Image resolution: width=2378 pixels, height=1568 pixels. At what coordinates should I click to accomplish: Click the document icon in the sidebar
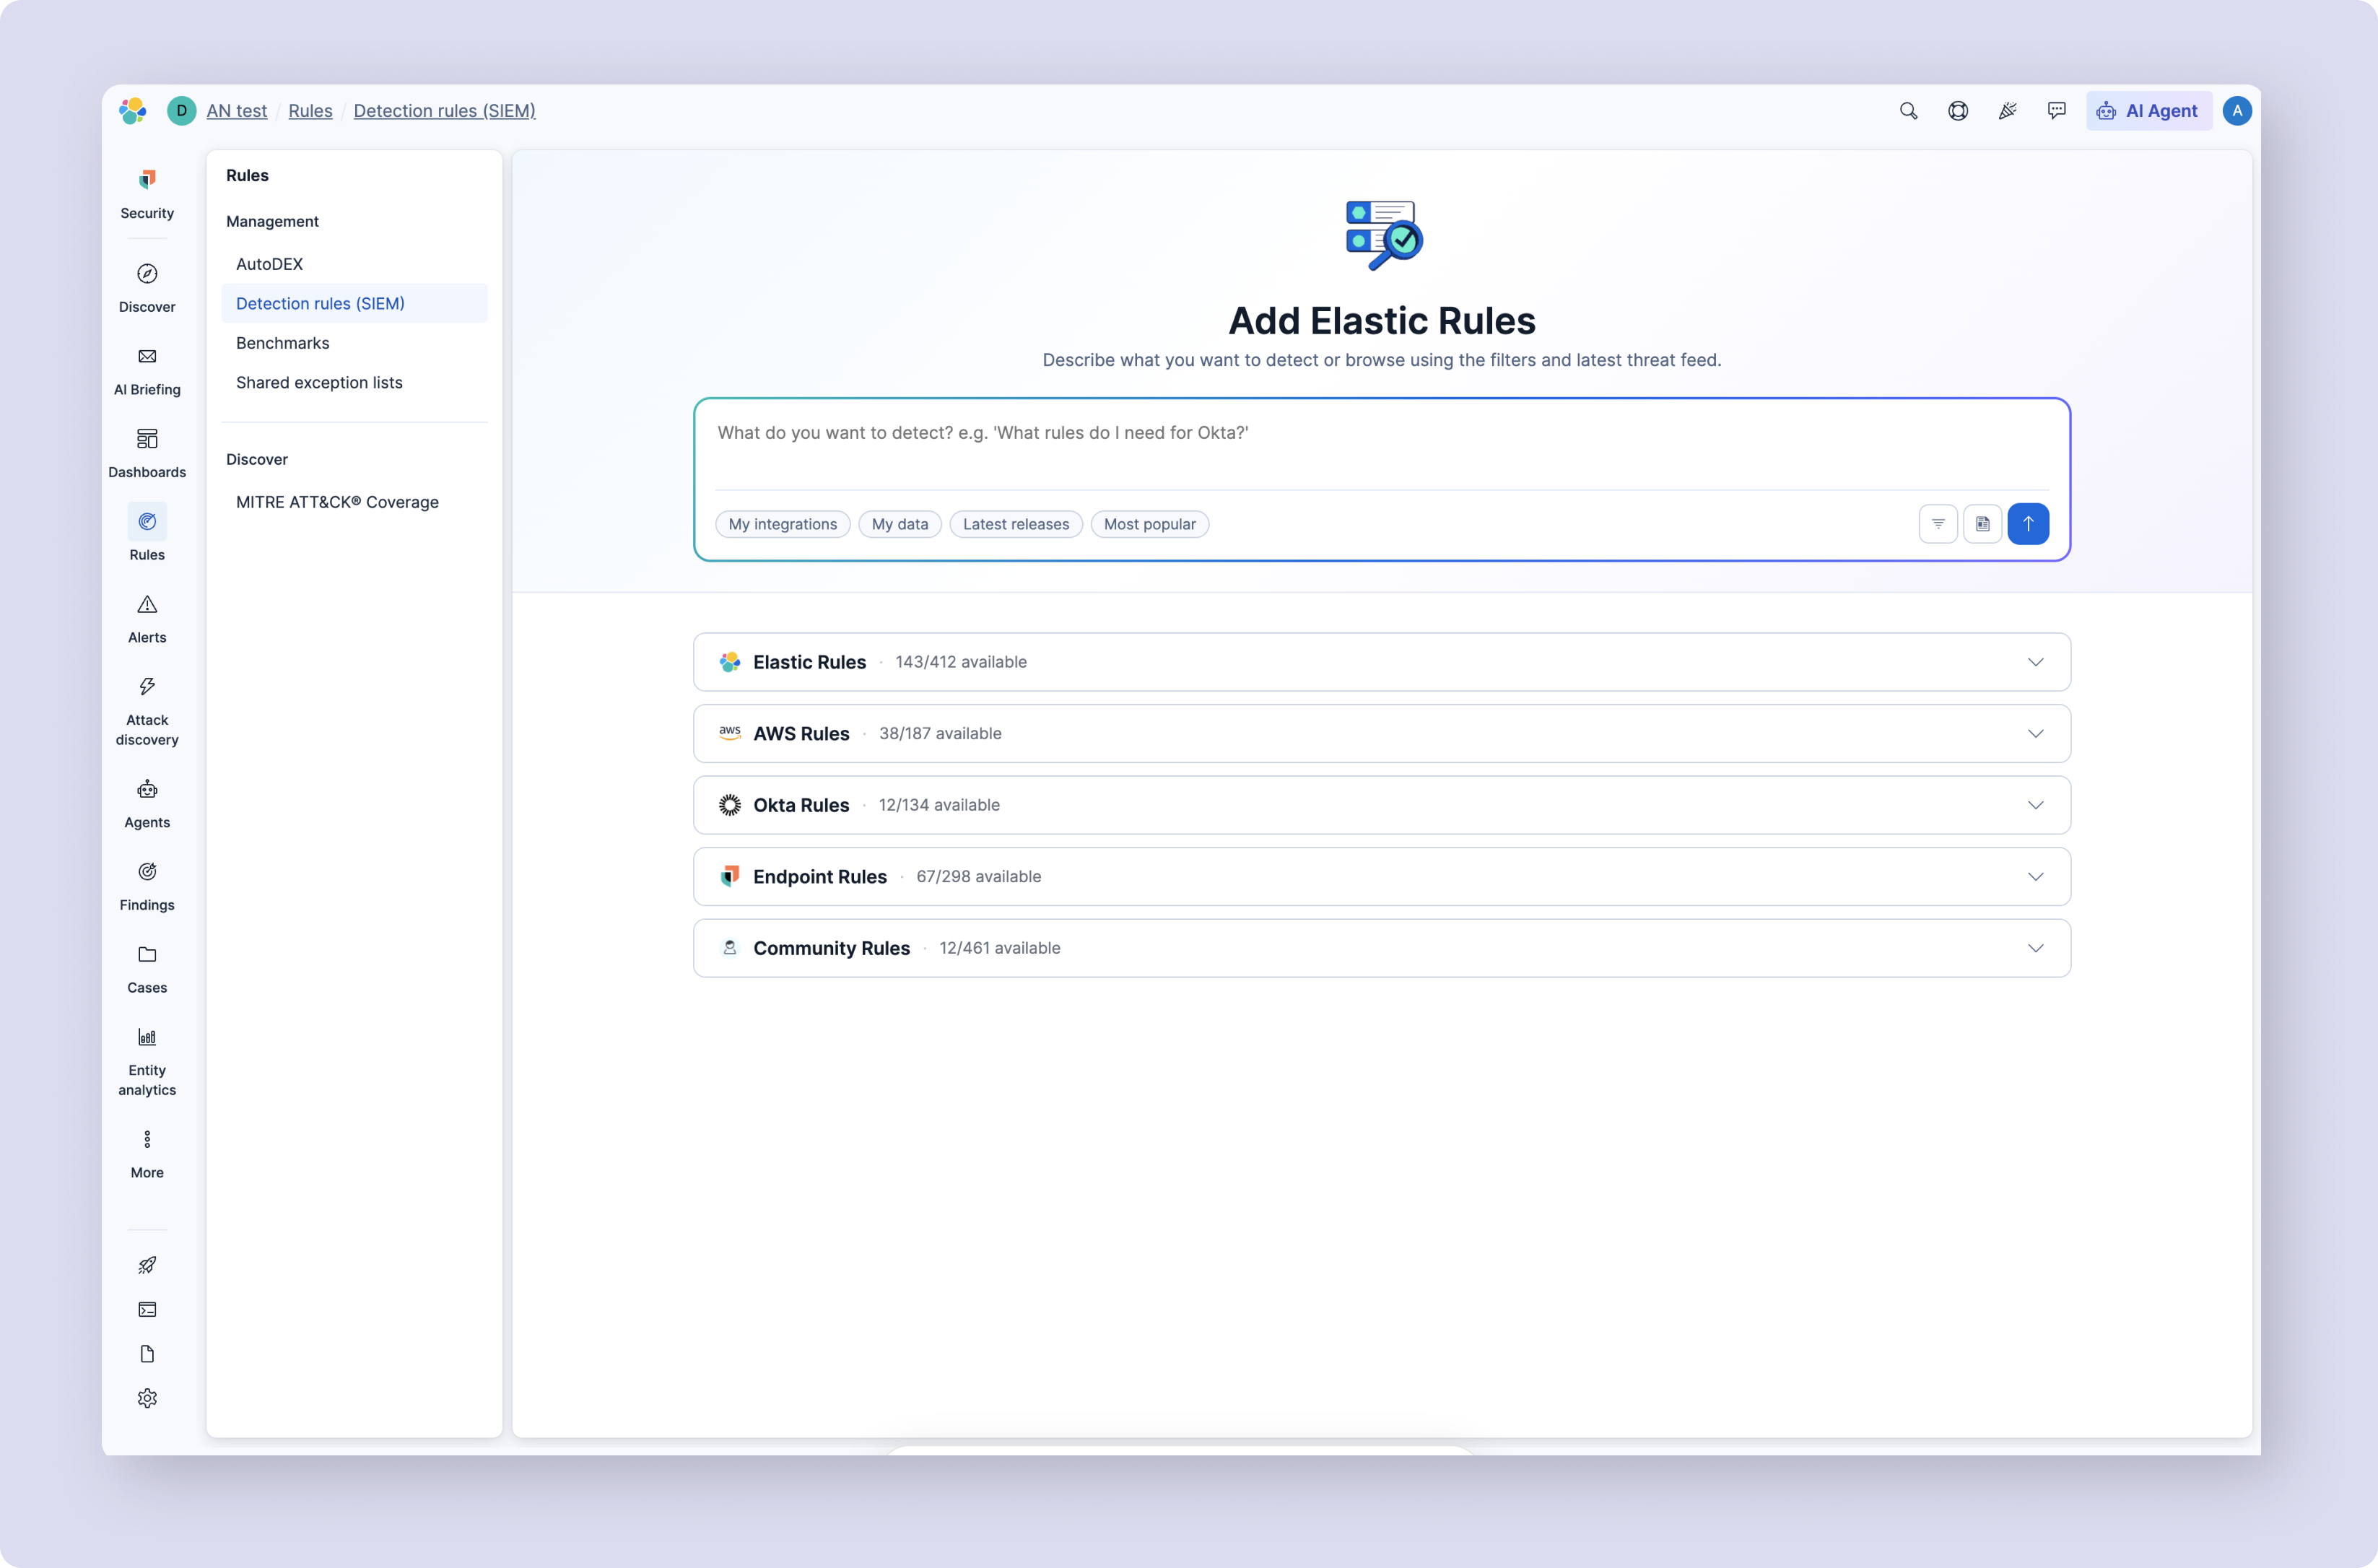pyautogui.click(x=147, y=1354)
